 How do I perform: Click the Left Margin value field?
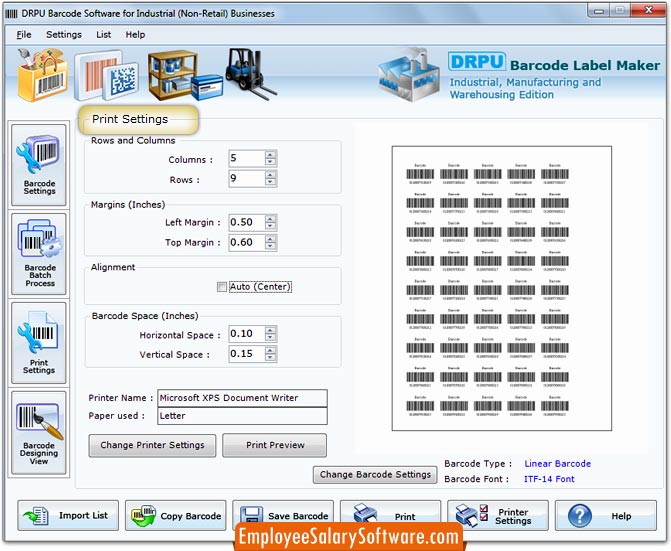(247, 222)
